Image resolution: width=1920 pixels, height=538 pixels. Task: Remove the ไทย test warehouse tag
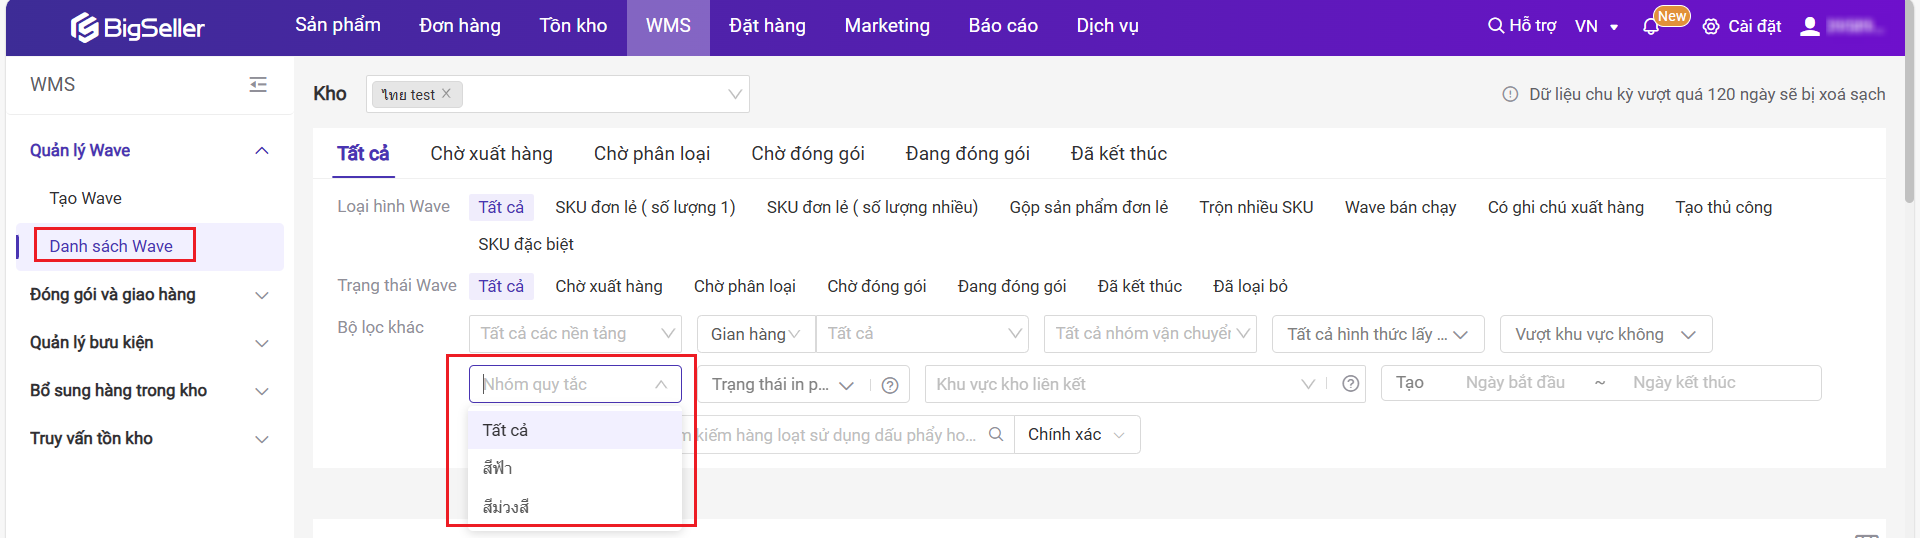pos(447,94)
